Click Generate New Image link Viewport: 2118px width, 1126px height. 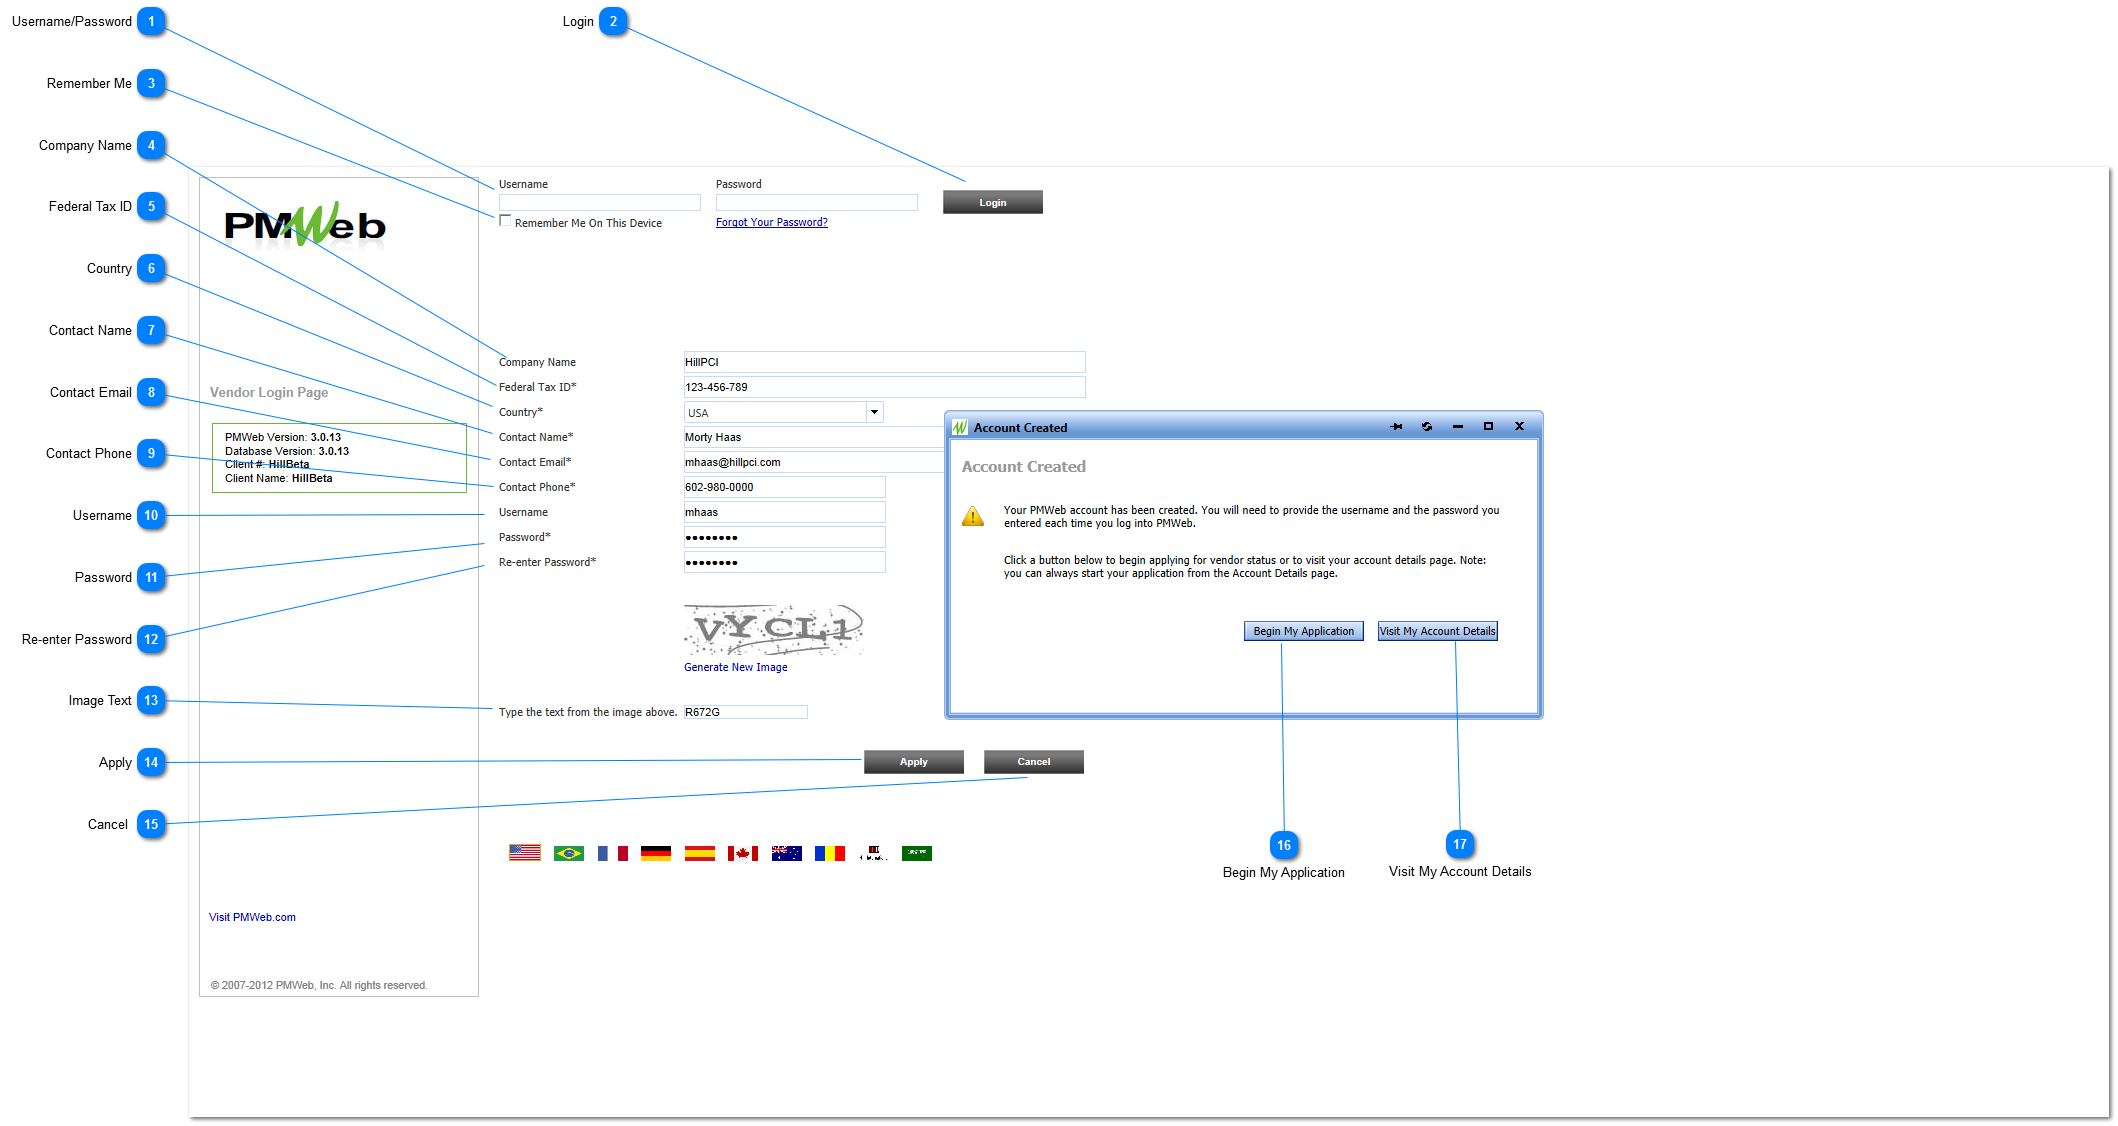736,667
